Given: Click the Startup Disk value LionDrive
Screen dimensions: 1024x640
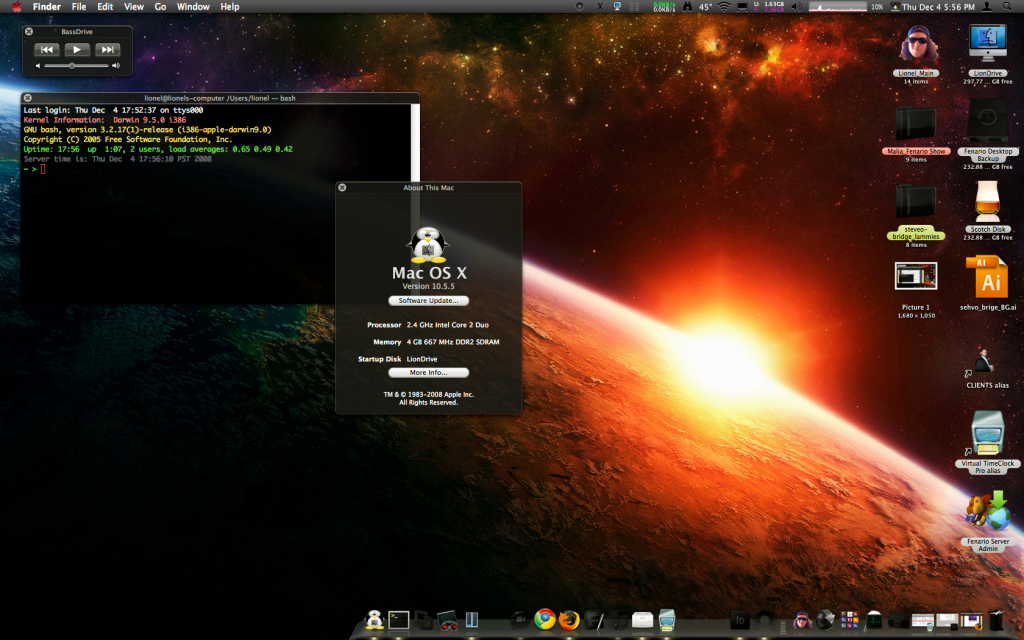Looking at the screenshot, I should click(x=422, y=359).
